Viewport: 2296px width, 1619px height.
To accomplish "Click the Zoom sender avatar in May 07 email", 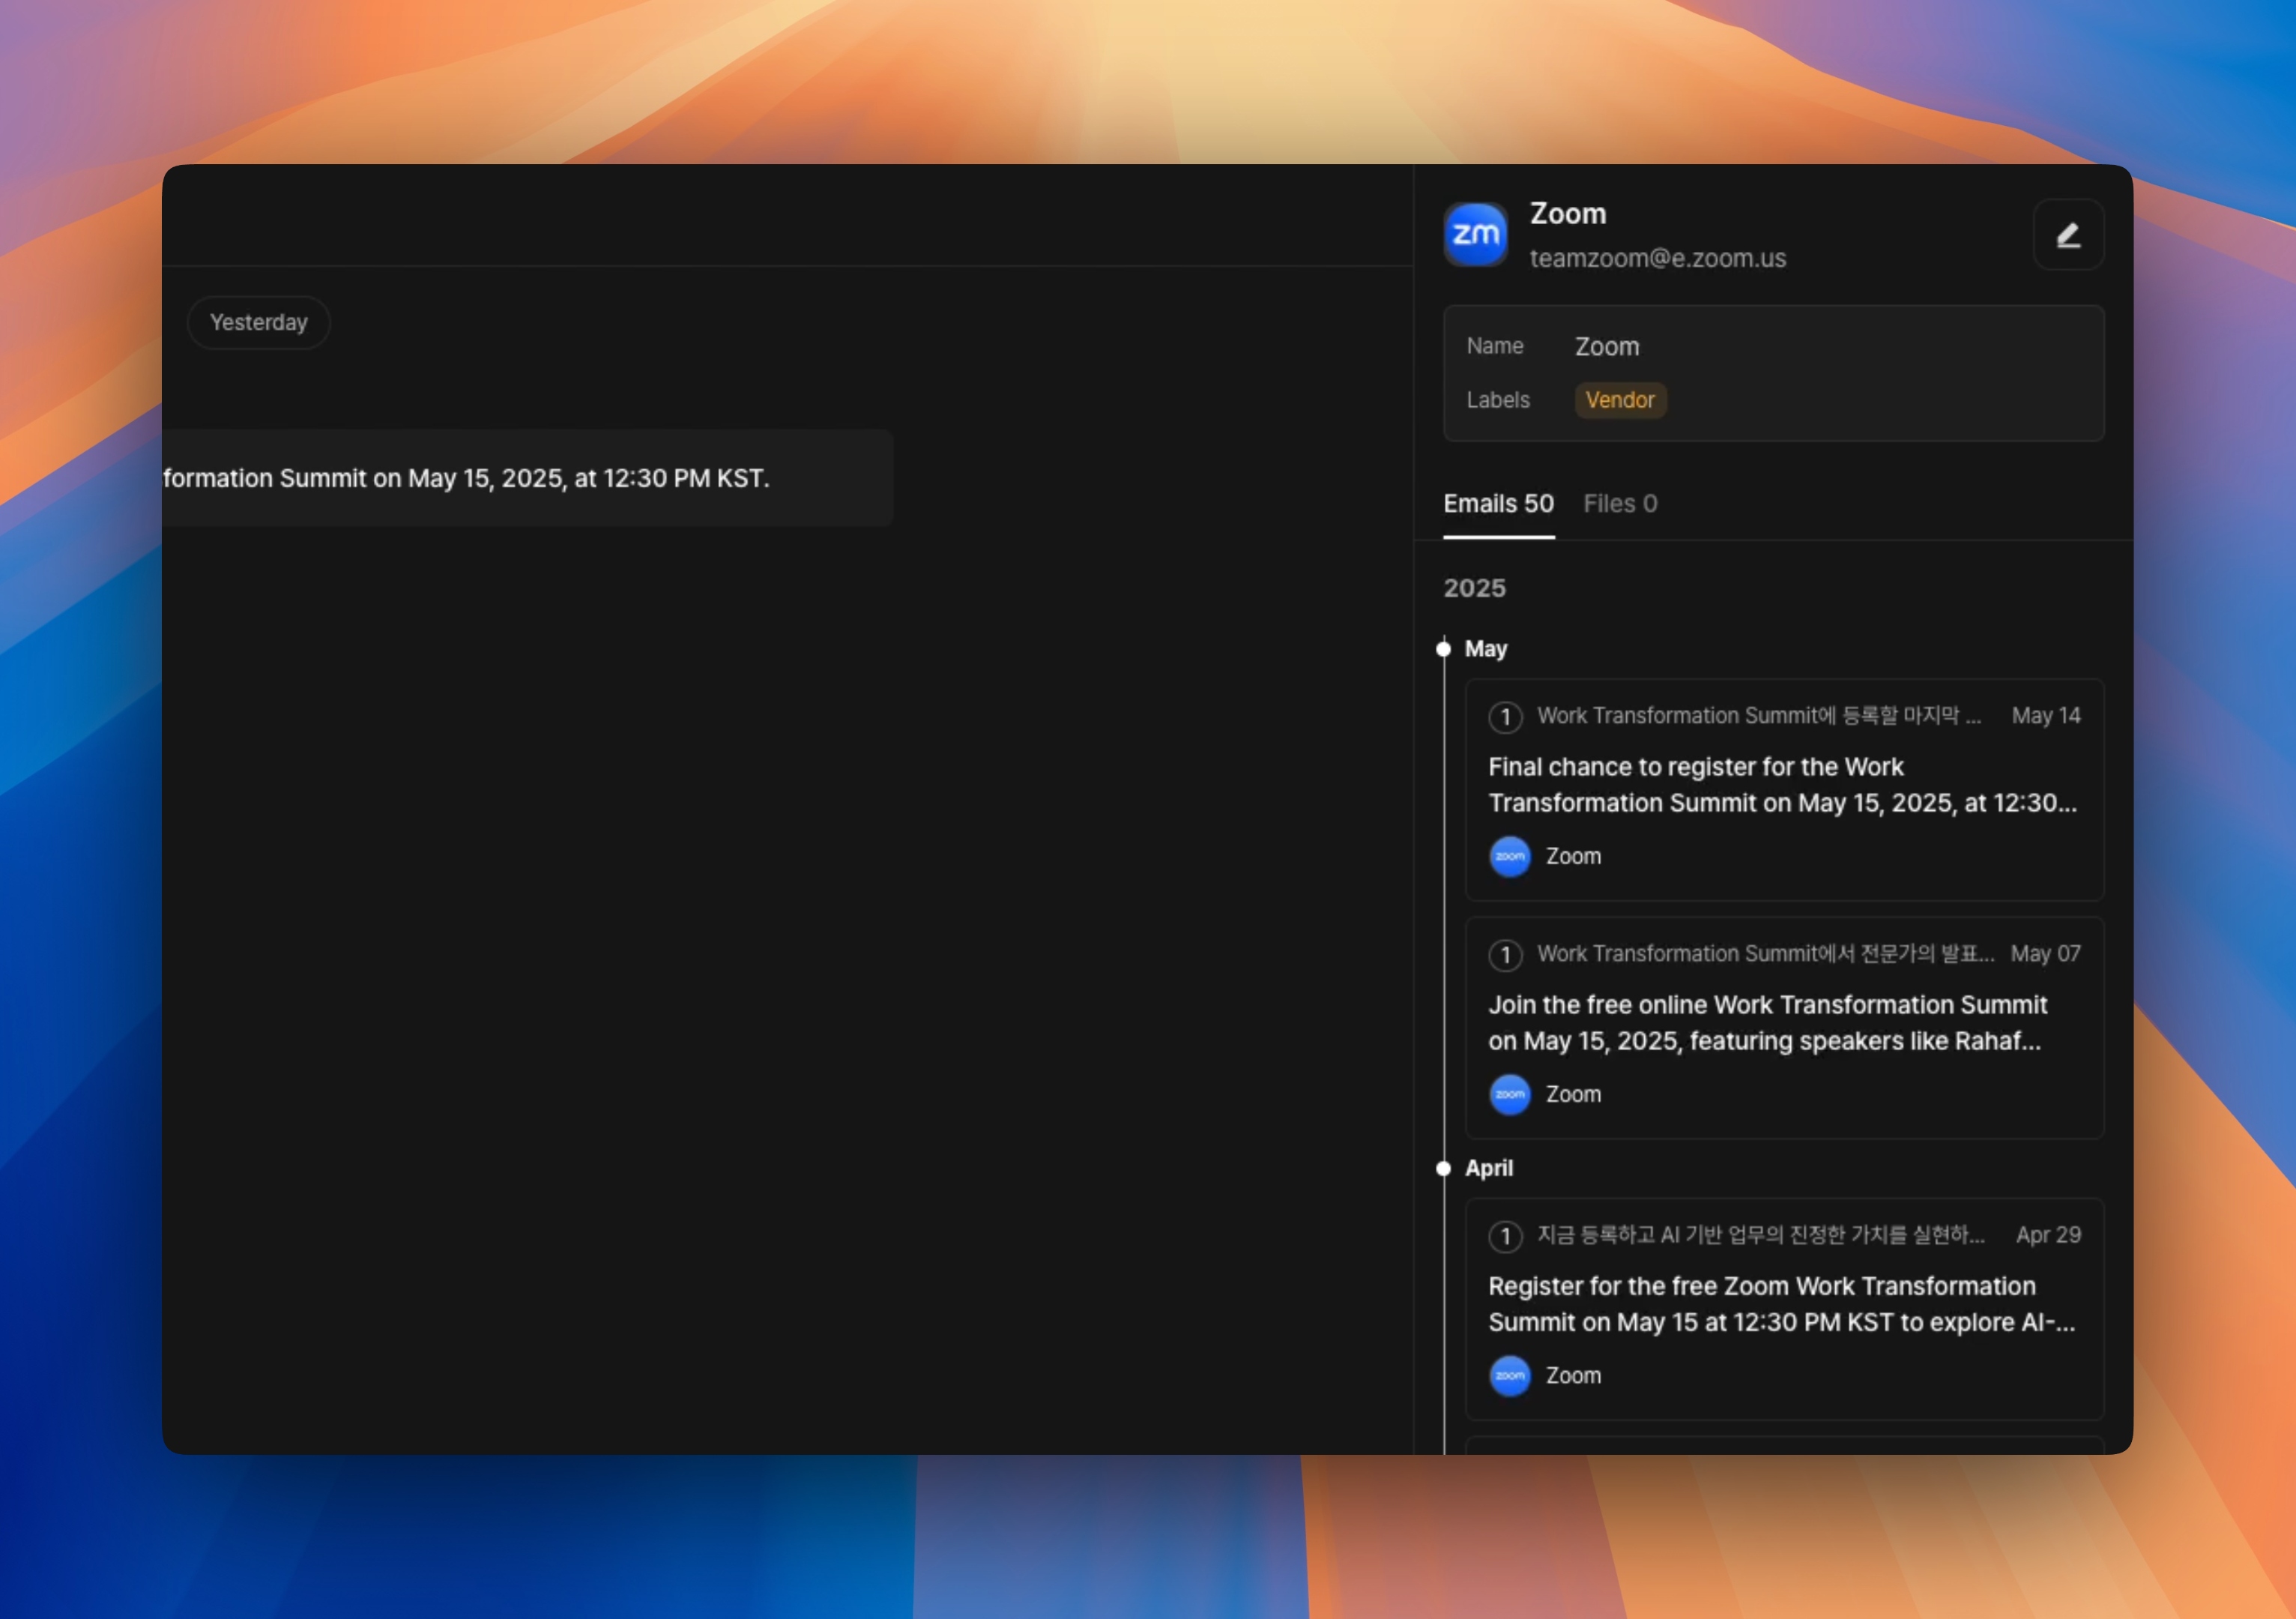I will [1510, 1095].
